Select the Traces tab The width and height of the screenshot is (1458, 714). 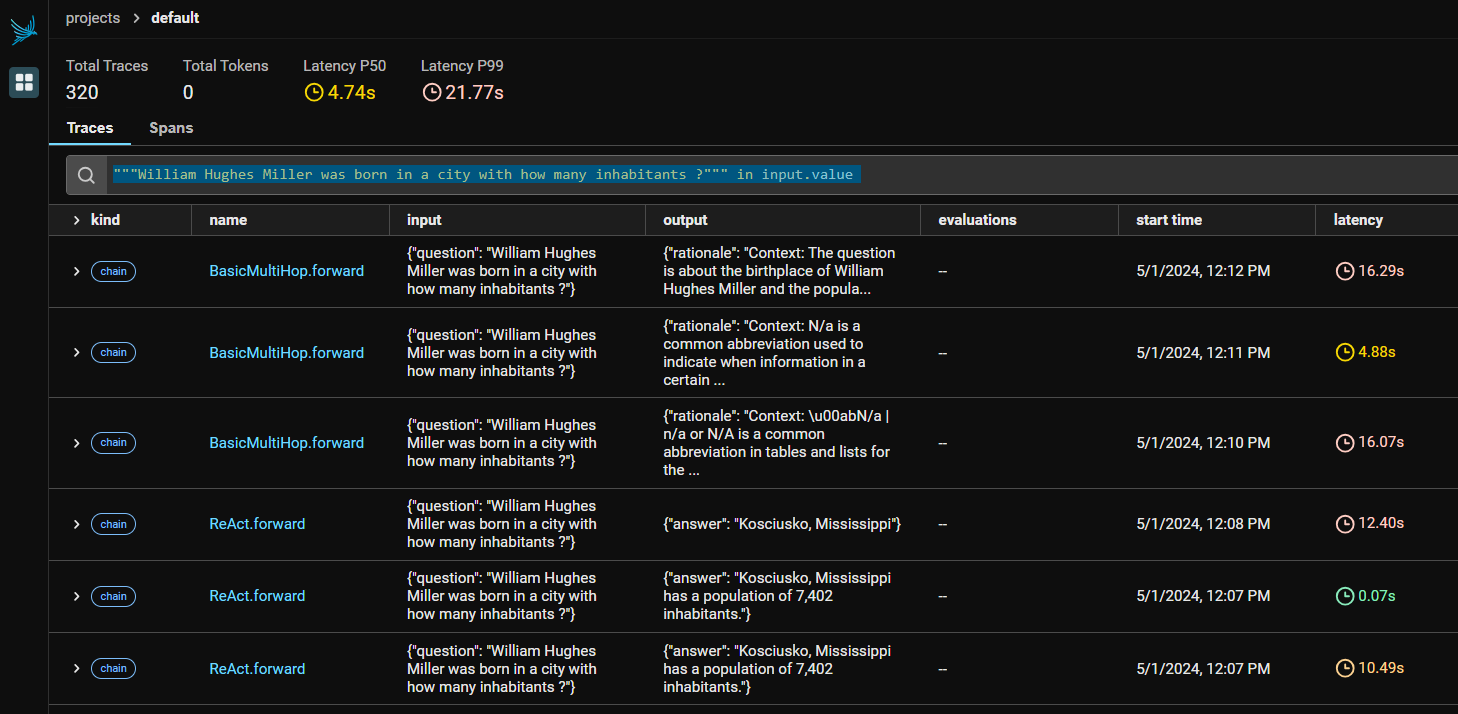[90, 128]
